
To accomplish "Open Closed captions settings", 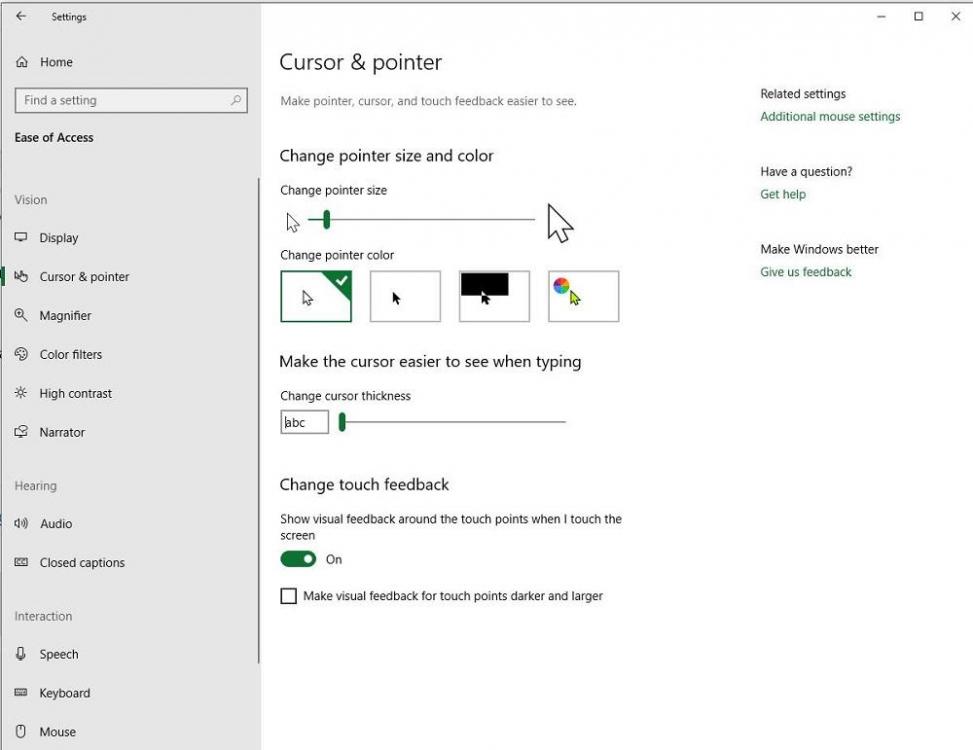I will [x=82, y=563].
